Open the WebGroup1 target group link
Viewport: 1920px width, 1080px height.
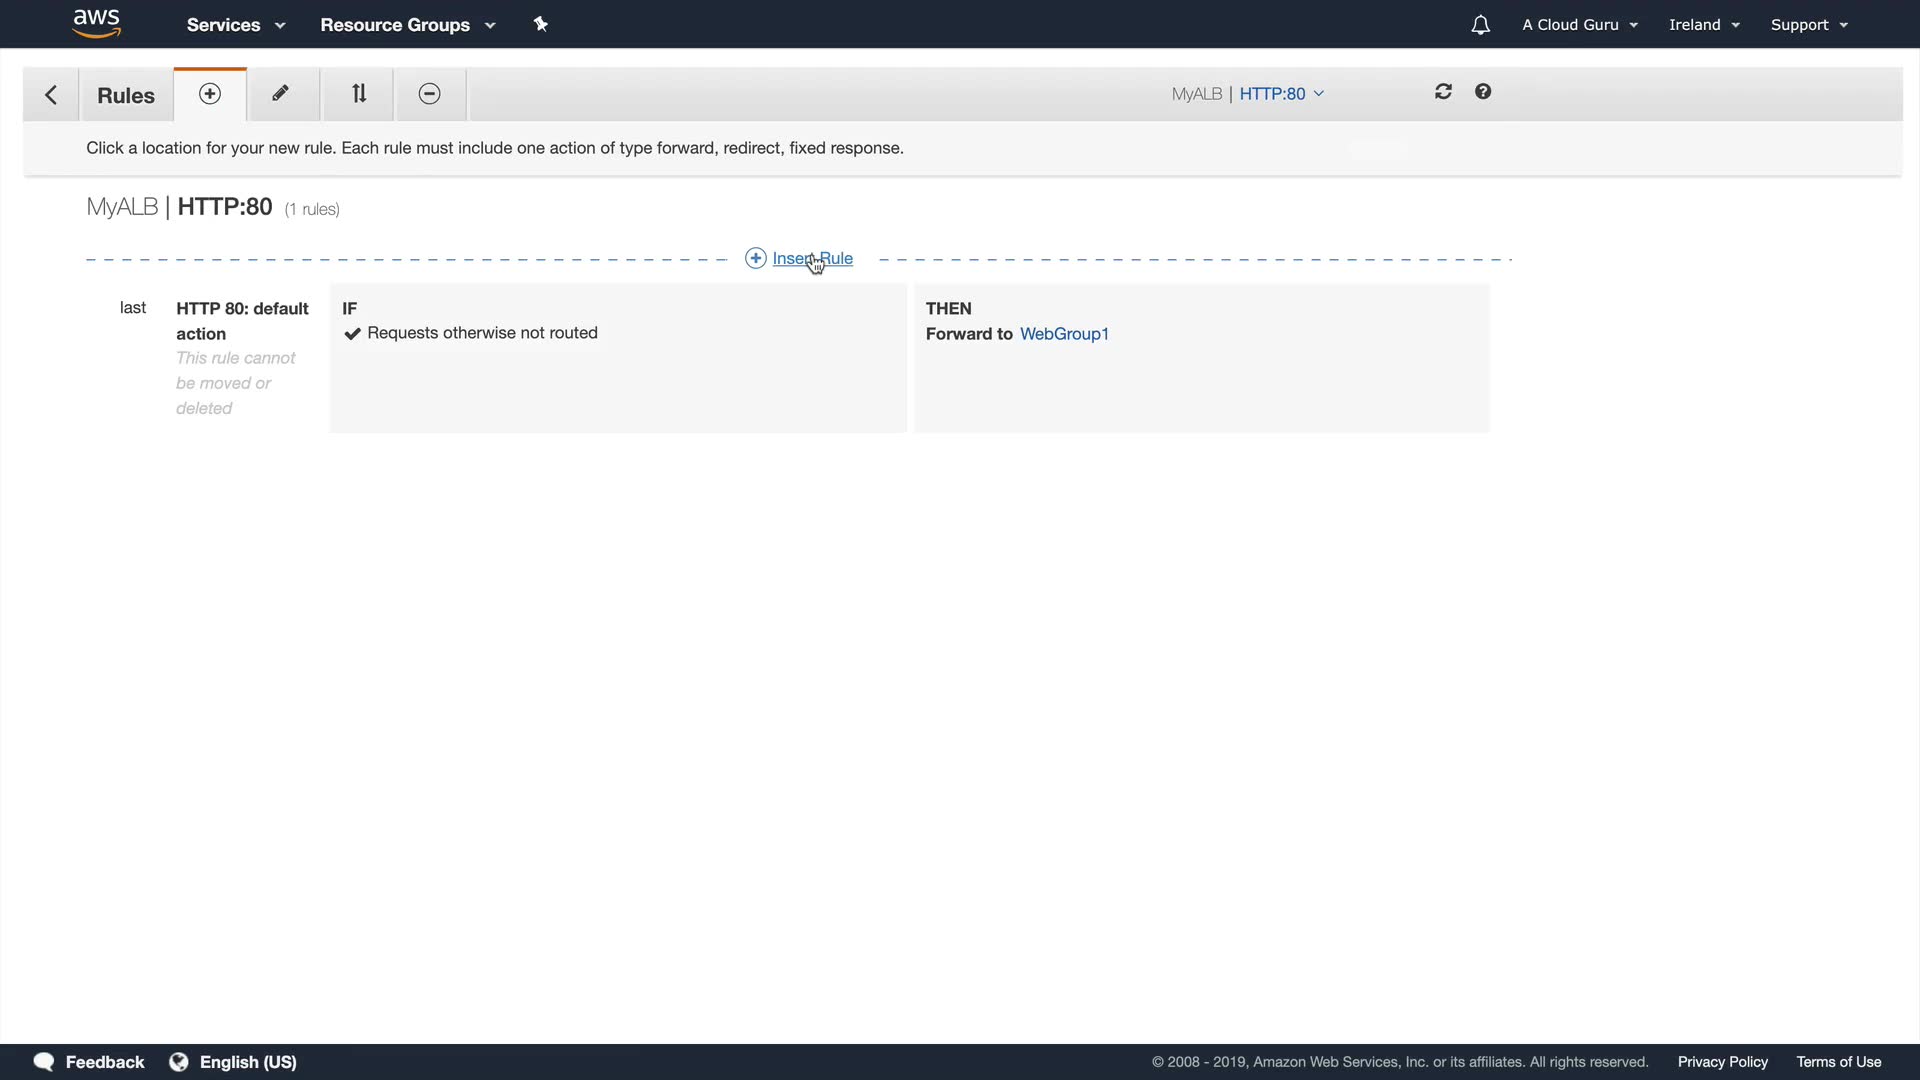point(1064,334)
